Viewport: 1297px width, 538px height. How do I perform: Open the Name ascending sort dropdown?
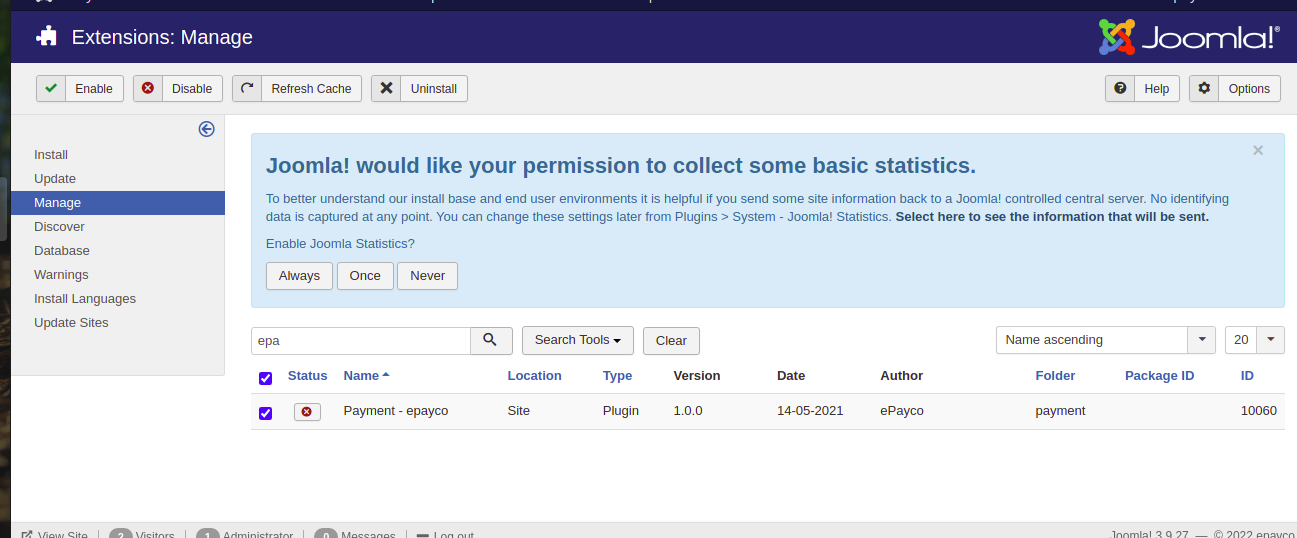pyautogui.click(x=1106, y=340)
